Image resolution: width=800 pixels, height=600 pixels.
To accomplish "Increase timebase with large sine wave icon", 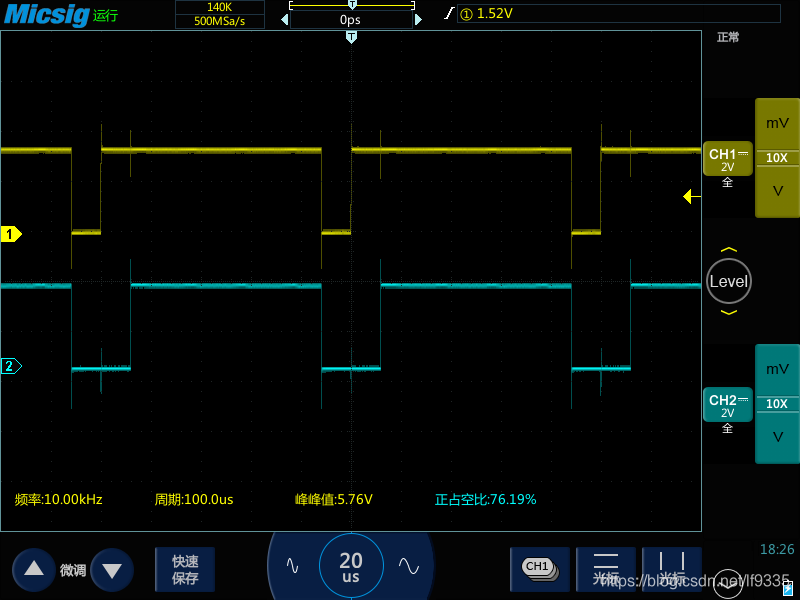I will coord(409,565).
